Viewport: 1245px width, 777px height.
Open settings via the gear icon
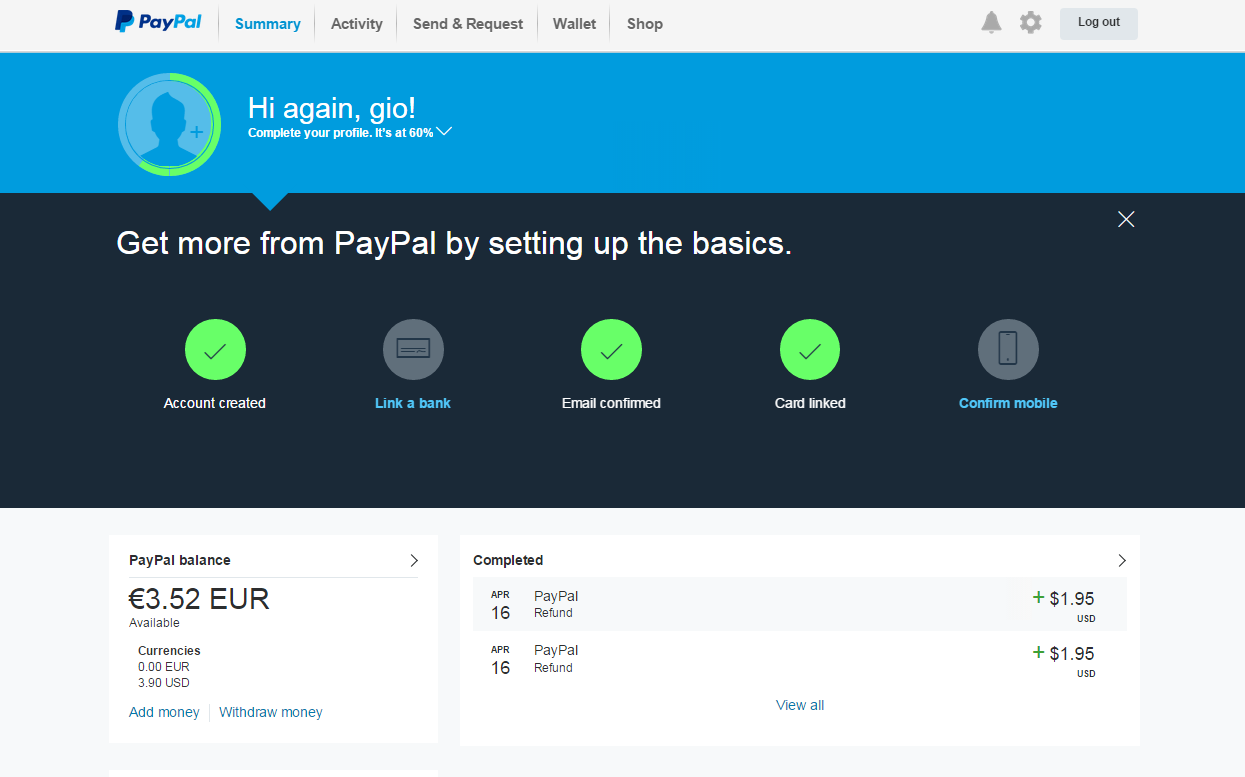click(x=1031, y=22)
